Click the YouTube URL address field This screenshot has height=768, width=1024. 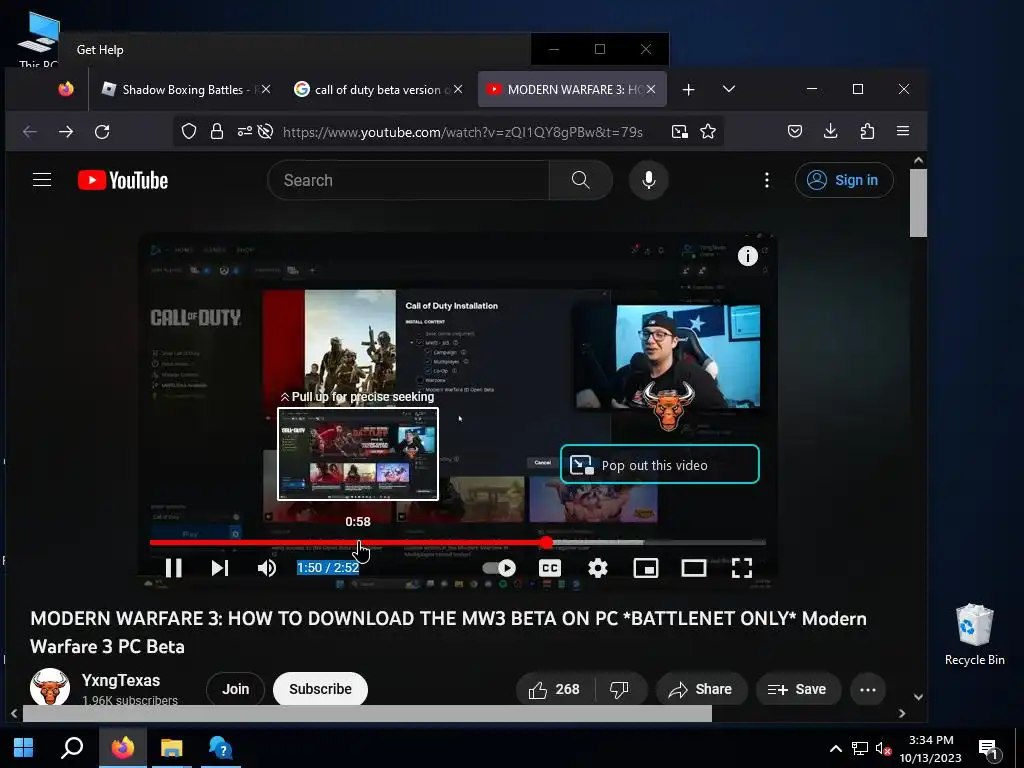pyautogui.click(x=463, y=132)
